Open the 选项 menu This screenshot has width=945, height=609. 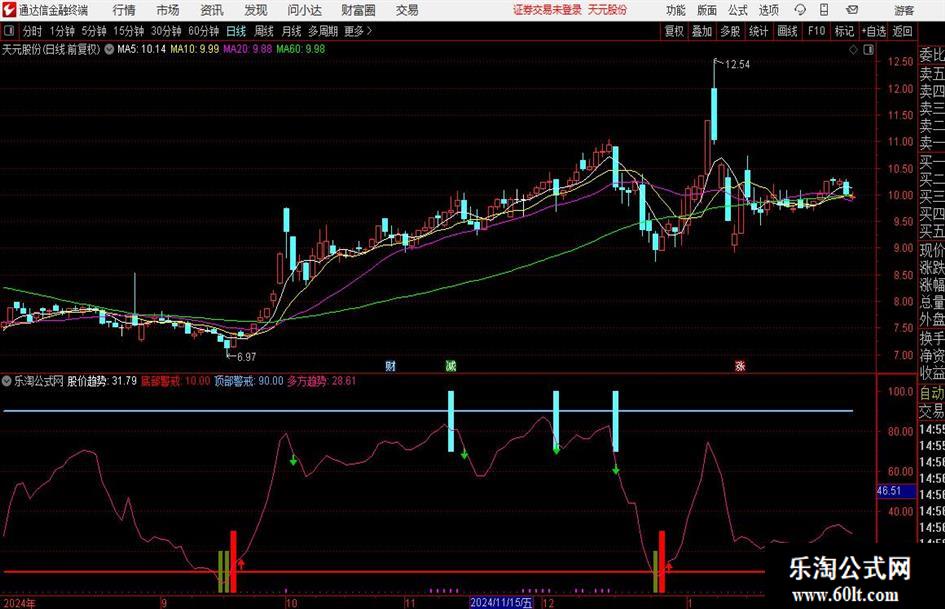click(x=768, y=10)
